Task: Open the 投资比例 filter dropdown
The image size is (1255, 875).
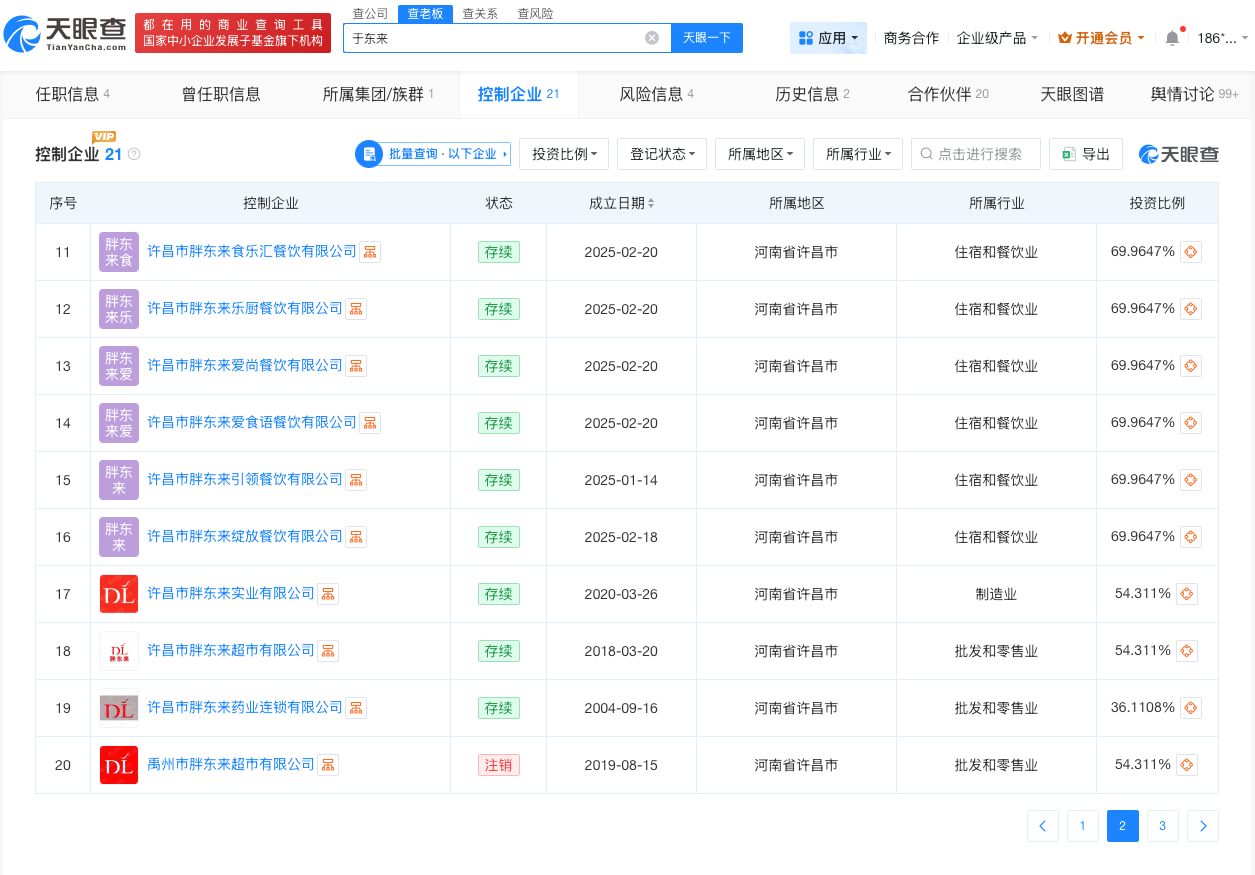Action: coord(564,154)
